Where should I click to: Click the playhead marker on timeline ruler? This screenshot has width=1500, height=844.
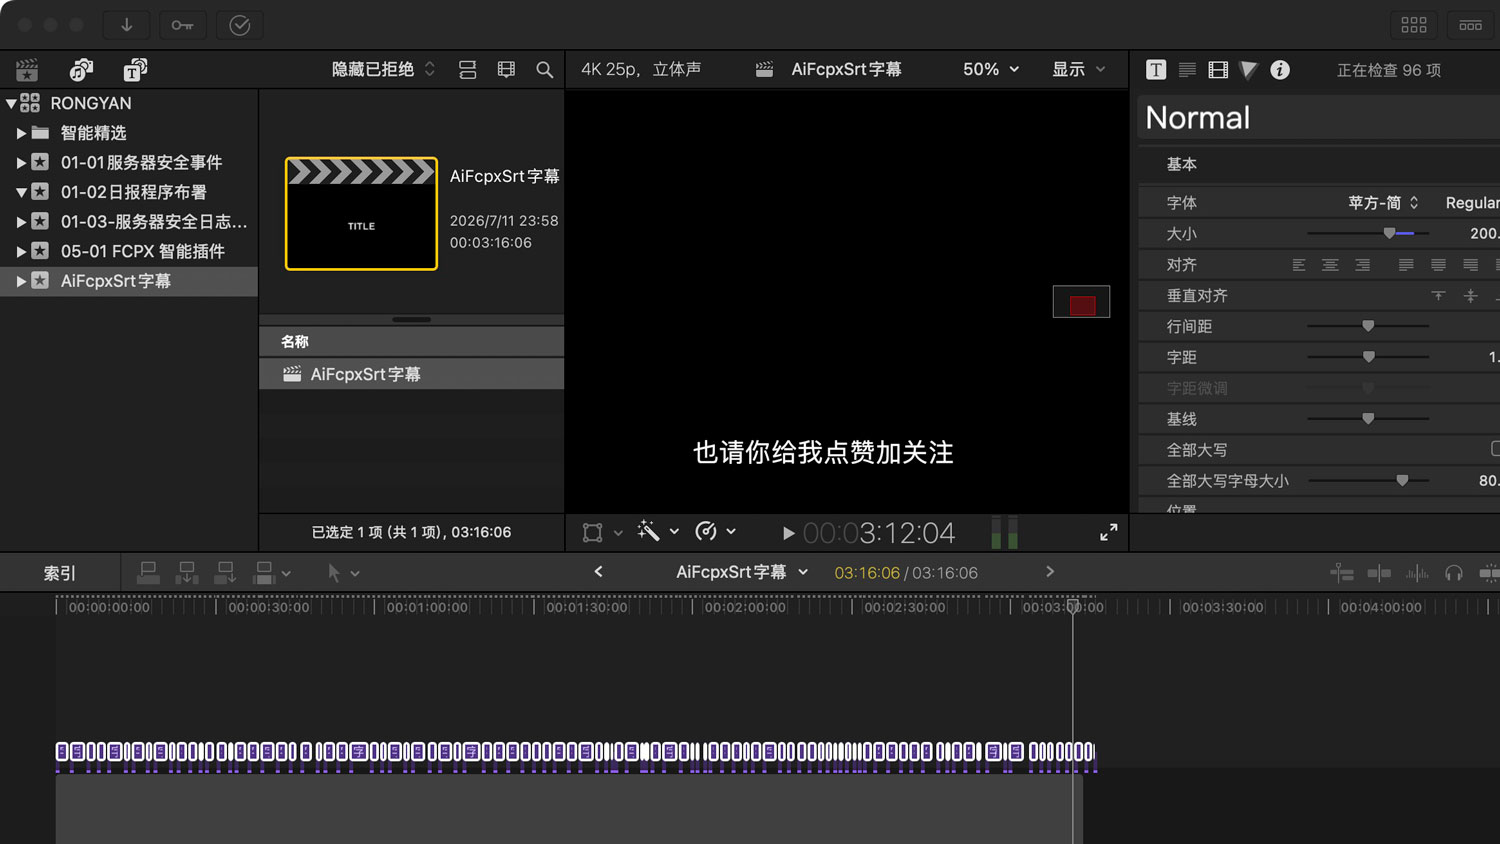pyautogui.click(x=1073, y=606)
